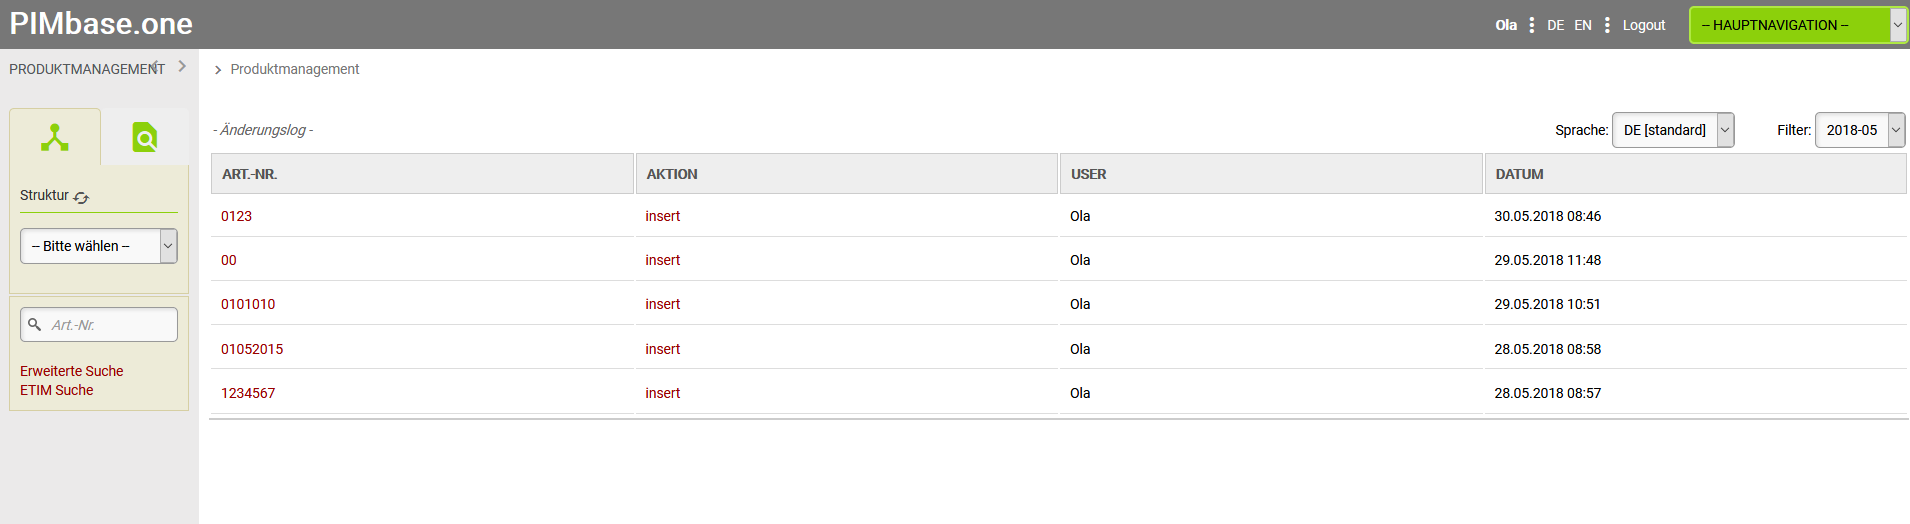Click the magnifier icon in the Art.-Nr. field
The height and width of the screenshot is (524, 1910).
click(35, 325)
